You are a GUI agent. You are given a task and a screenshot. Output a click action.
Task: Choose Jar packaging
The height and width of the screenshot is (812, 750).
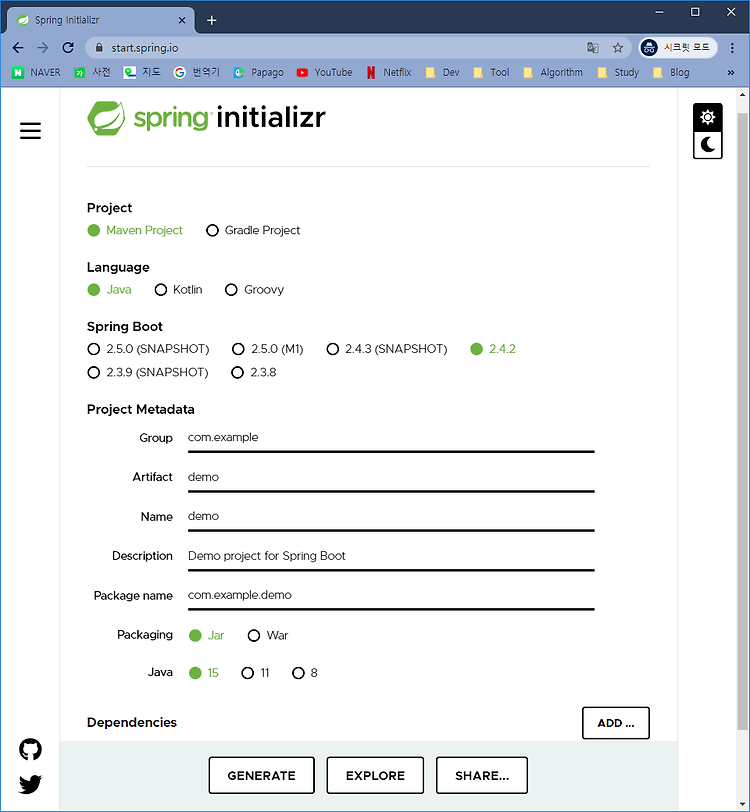pyautogui.click(x=206, y=635)
